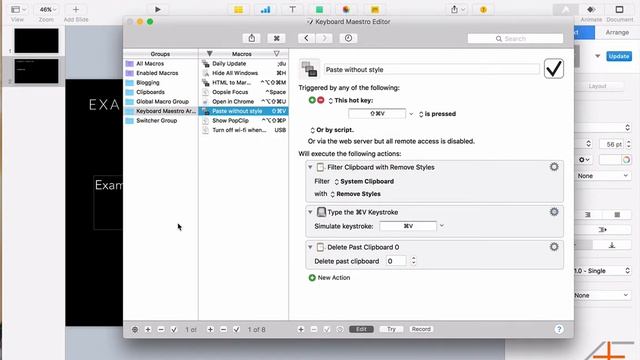Click the macro name field
This screenshot has width=640, height=360.
point(432,69)
